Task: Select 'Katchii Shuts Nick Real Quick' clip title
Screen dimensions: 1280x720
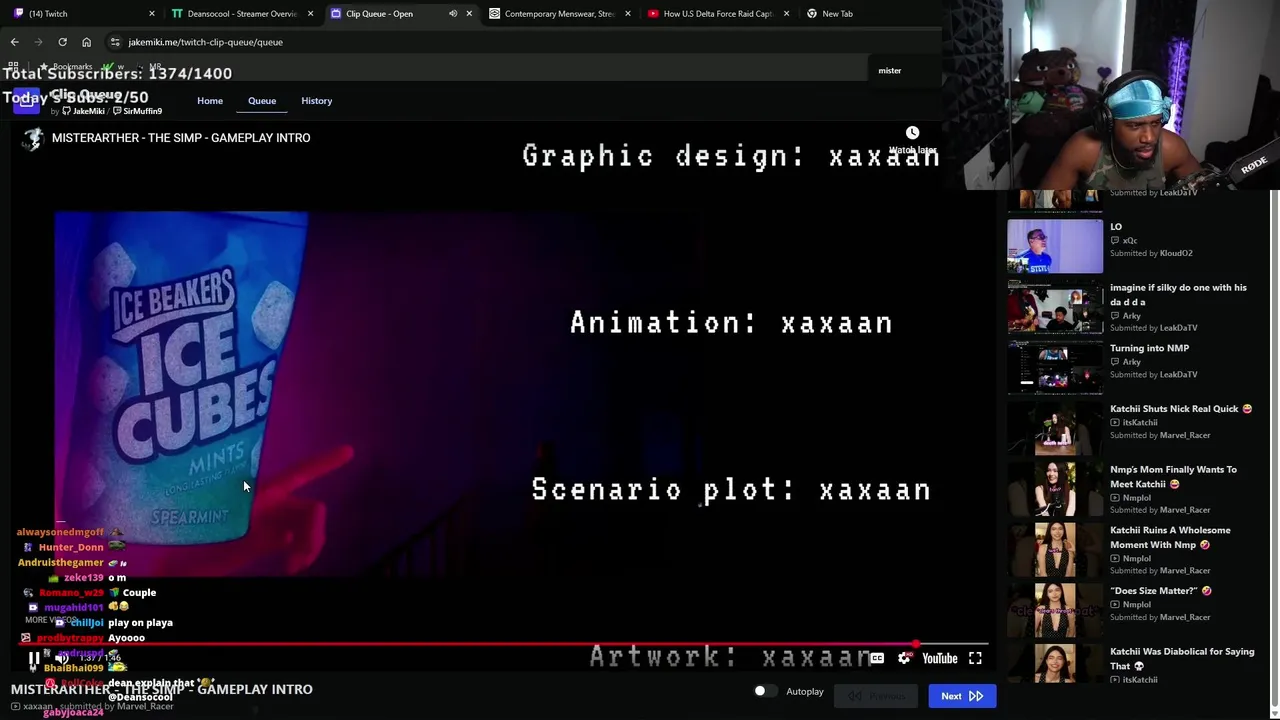Action: 1181,409
